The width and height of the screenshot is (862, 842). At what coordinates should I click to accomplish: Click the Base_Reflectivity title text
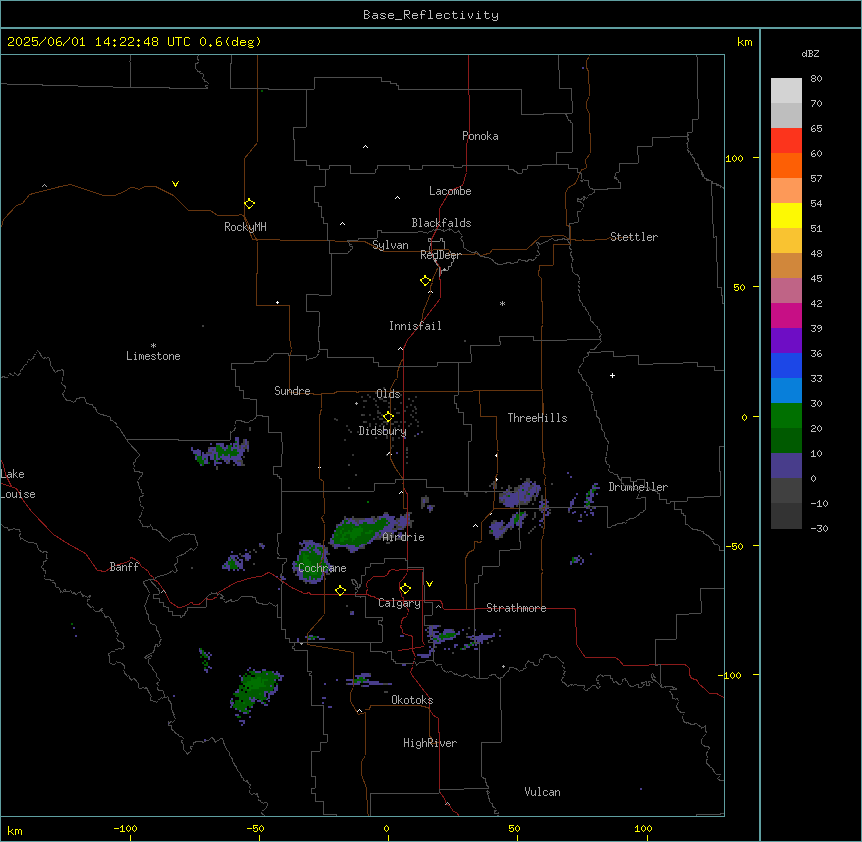tap(431, 15)
